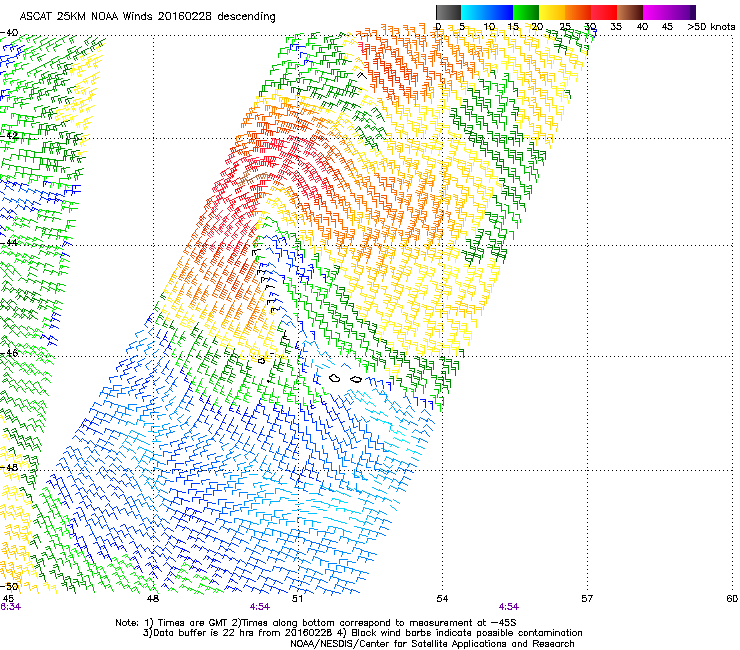Click the yellow 20-25 knots legend swatch
This screenshot has height=650, width=740.
point(552,12)
